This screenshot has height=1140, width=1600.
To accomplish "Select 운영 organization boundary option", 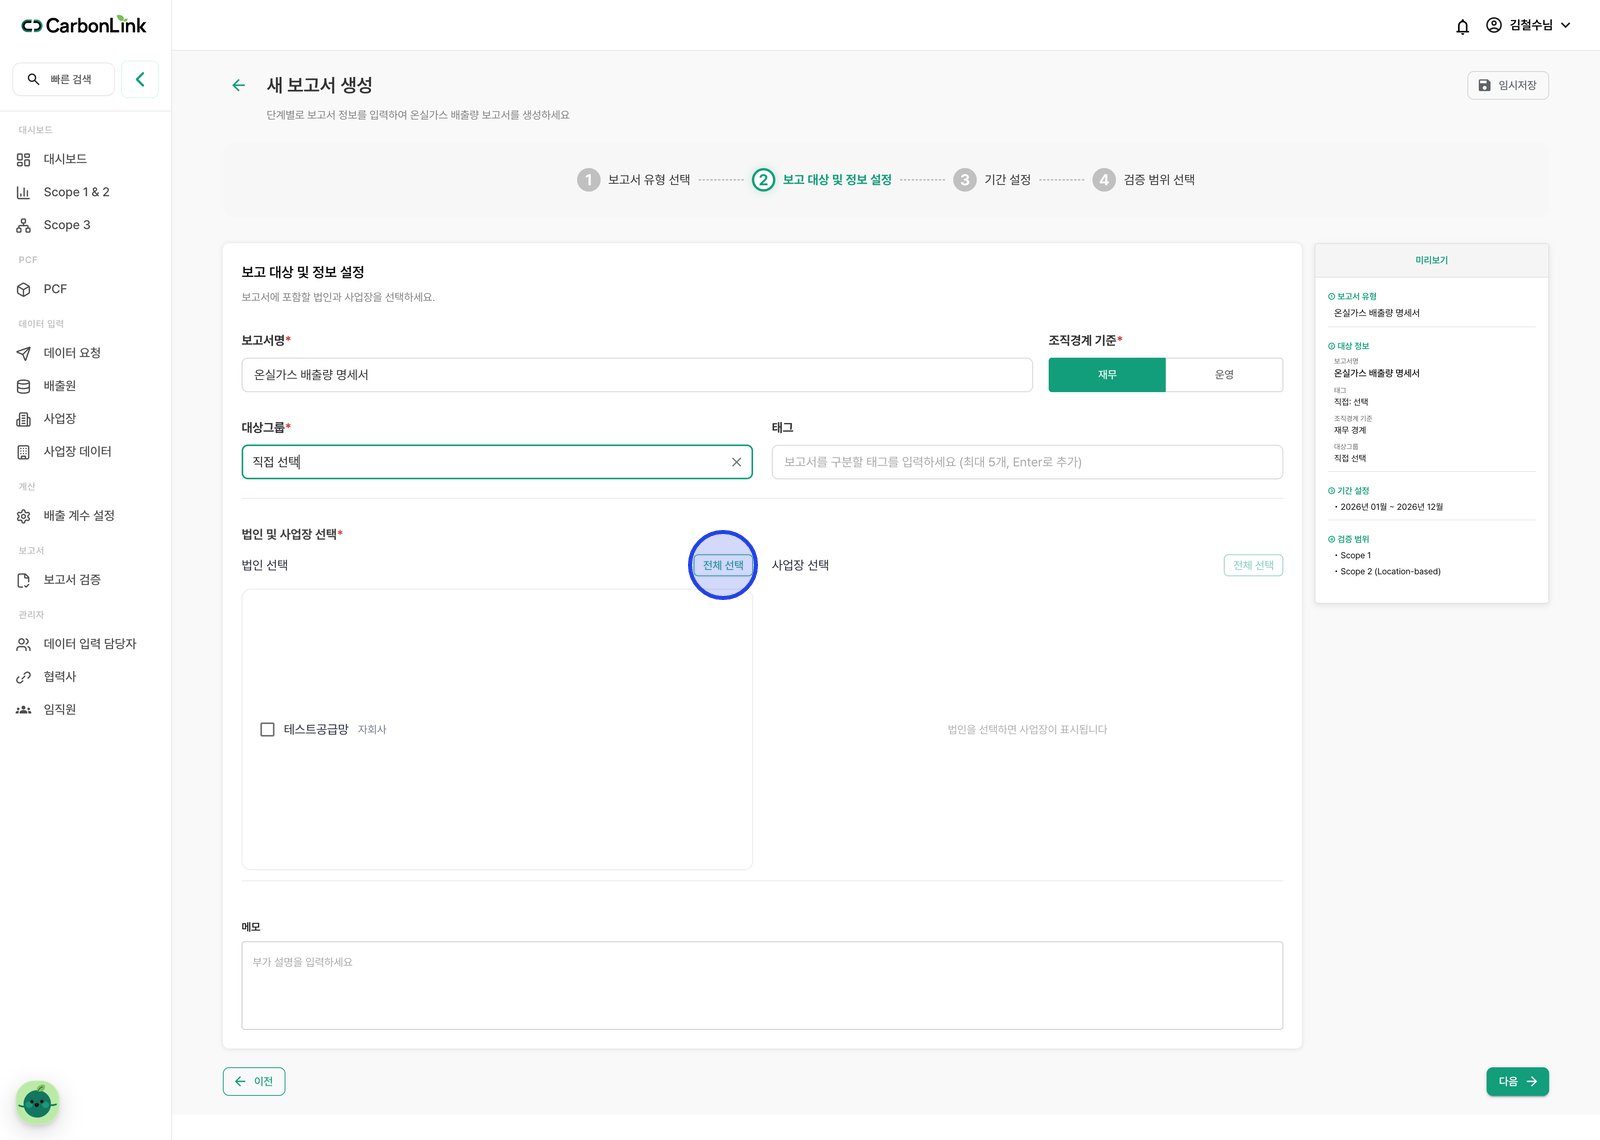I will pyautogui.click(x=1224, y=375).
